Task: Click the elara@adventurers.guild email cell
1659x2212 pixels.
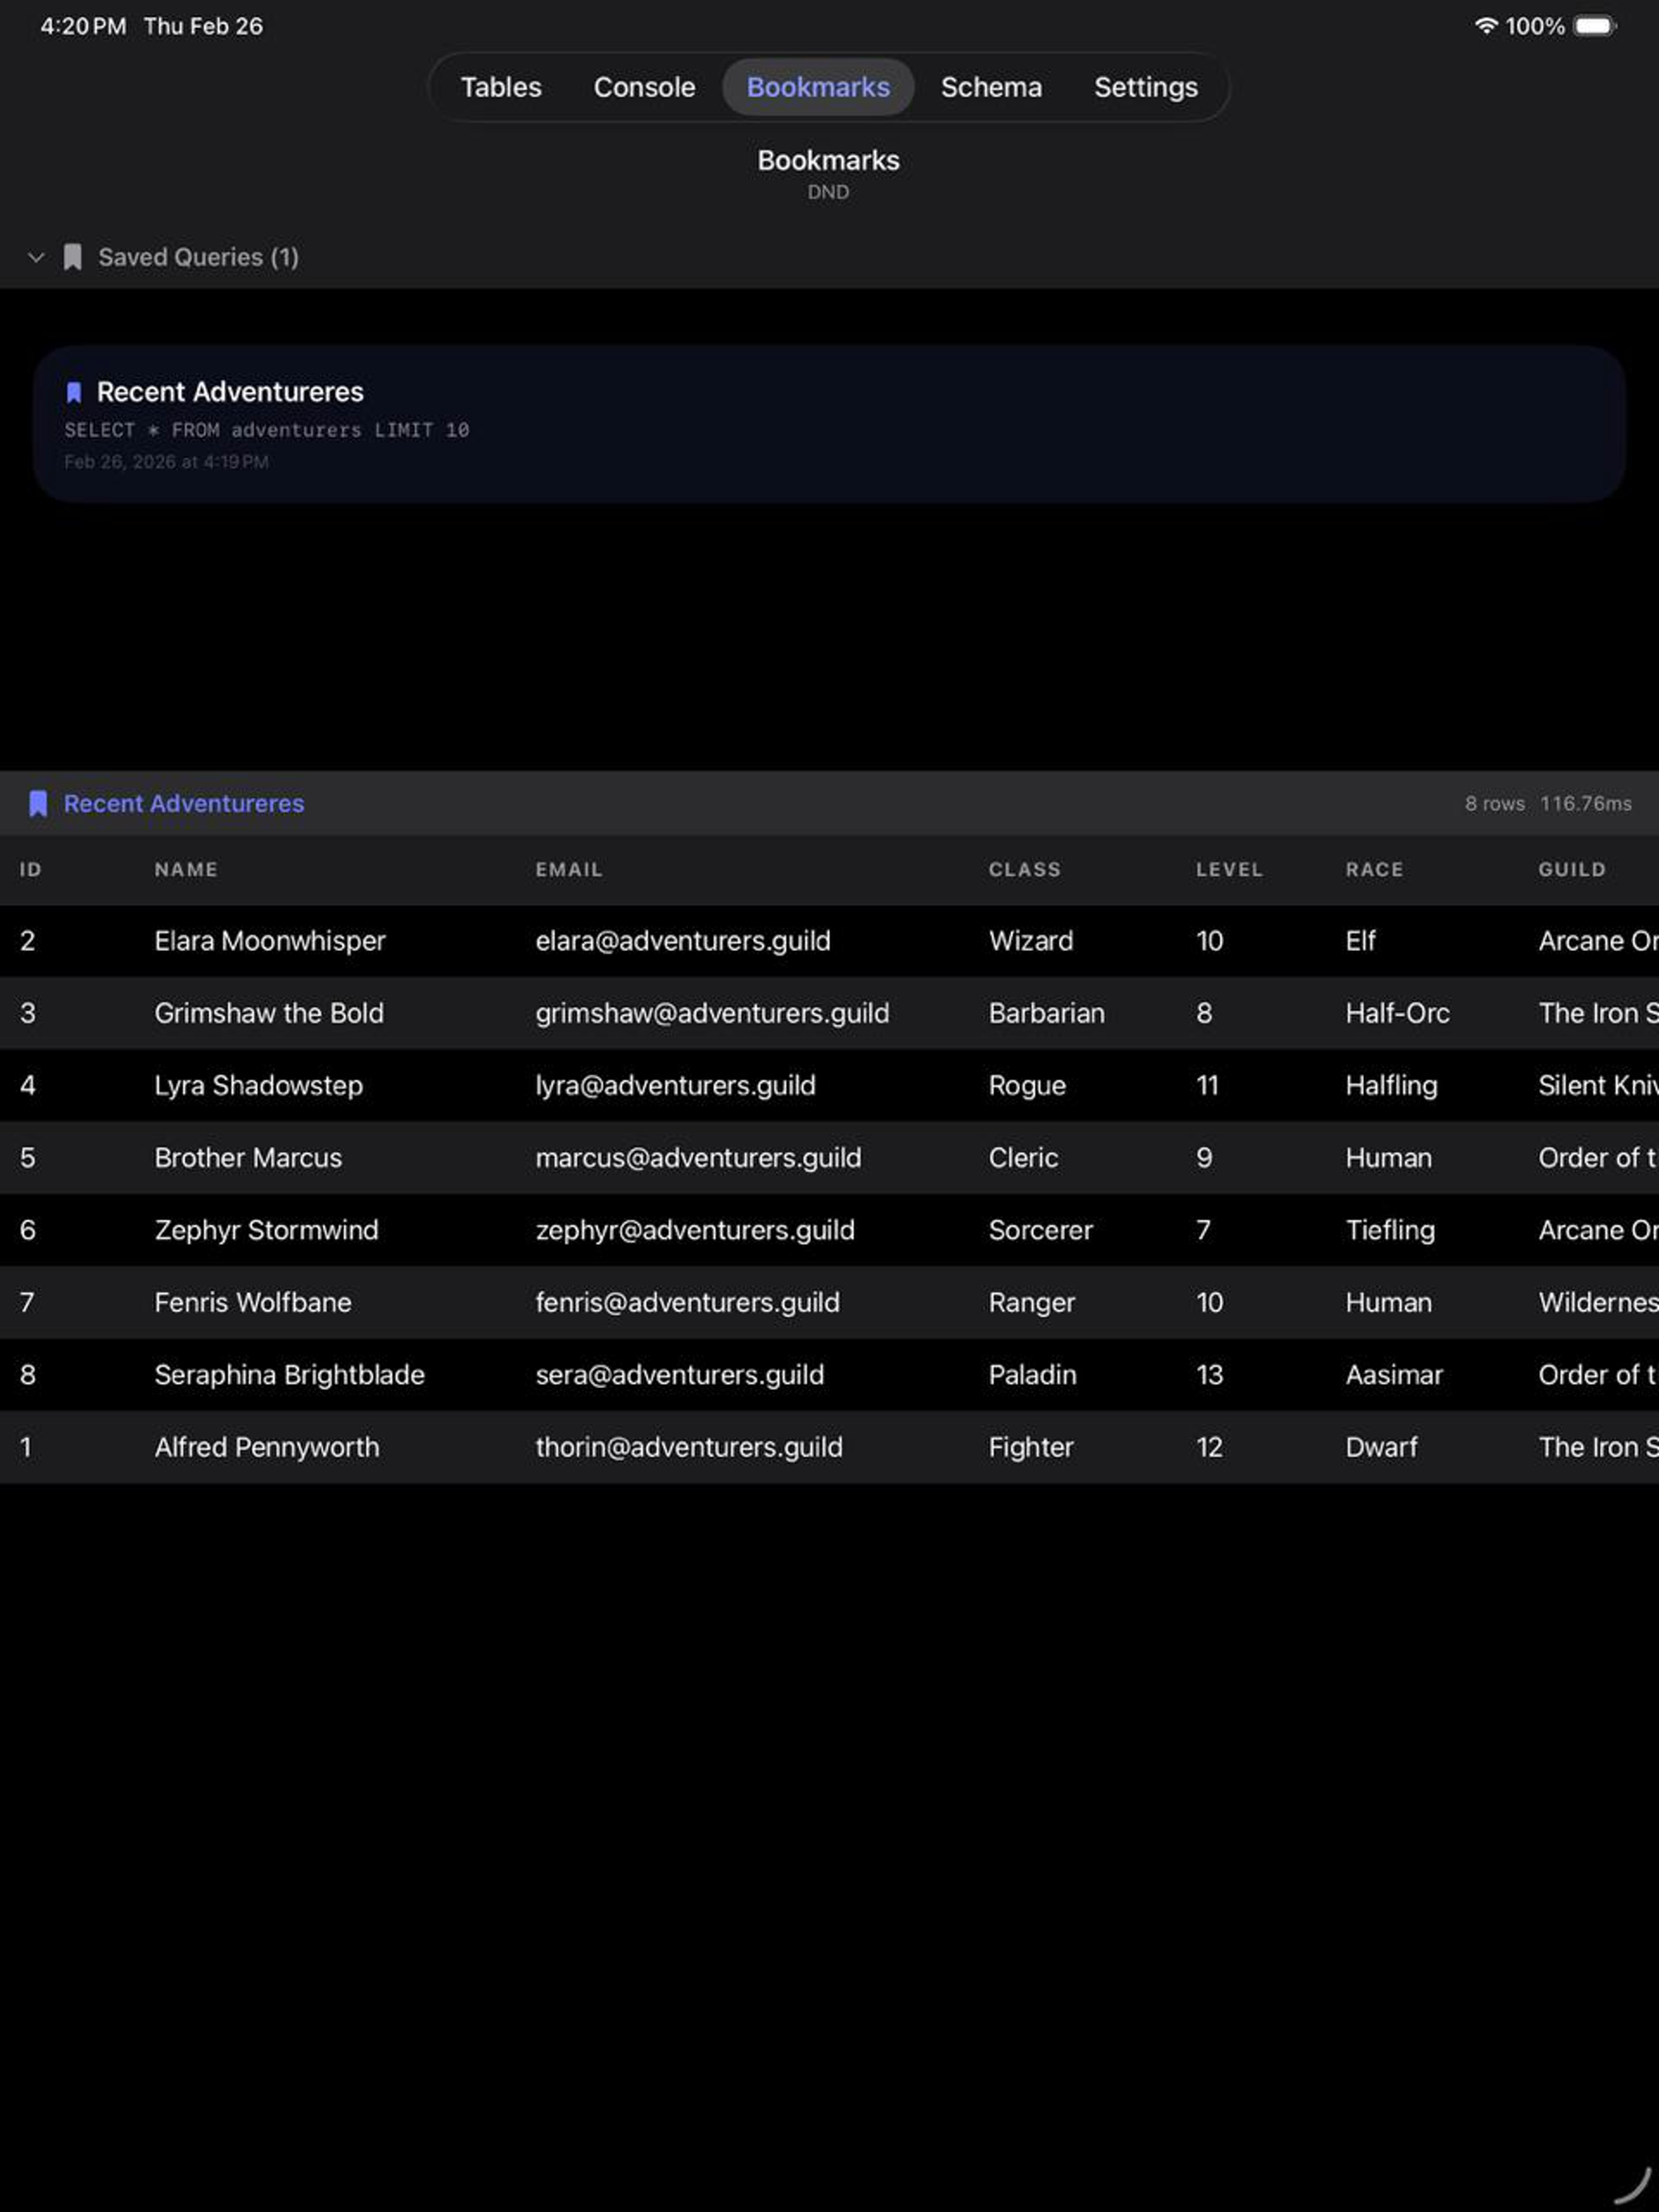Action: point(683,941)
